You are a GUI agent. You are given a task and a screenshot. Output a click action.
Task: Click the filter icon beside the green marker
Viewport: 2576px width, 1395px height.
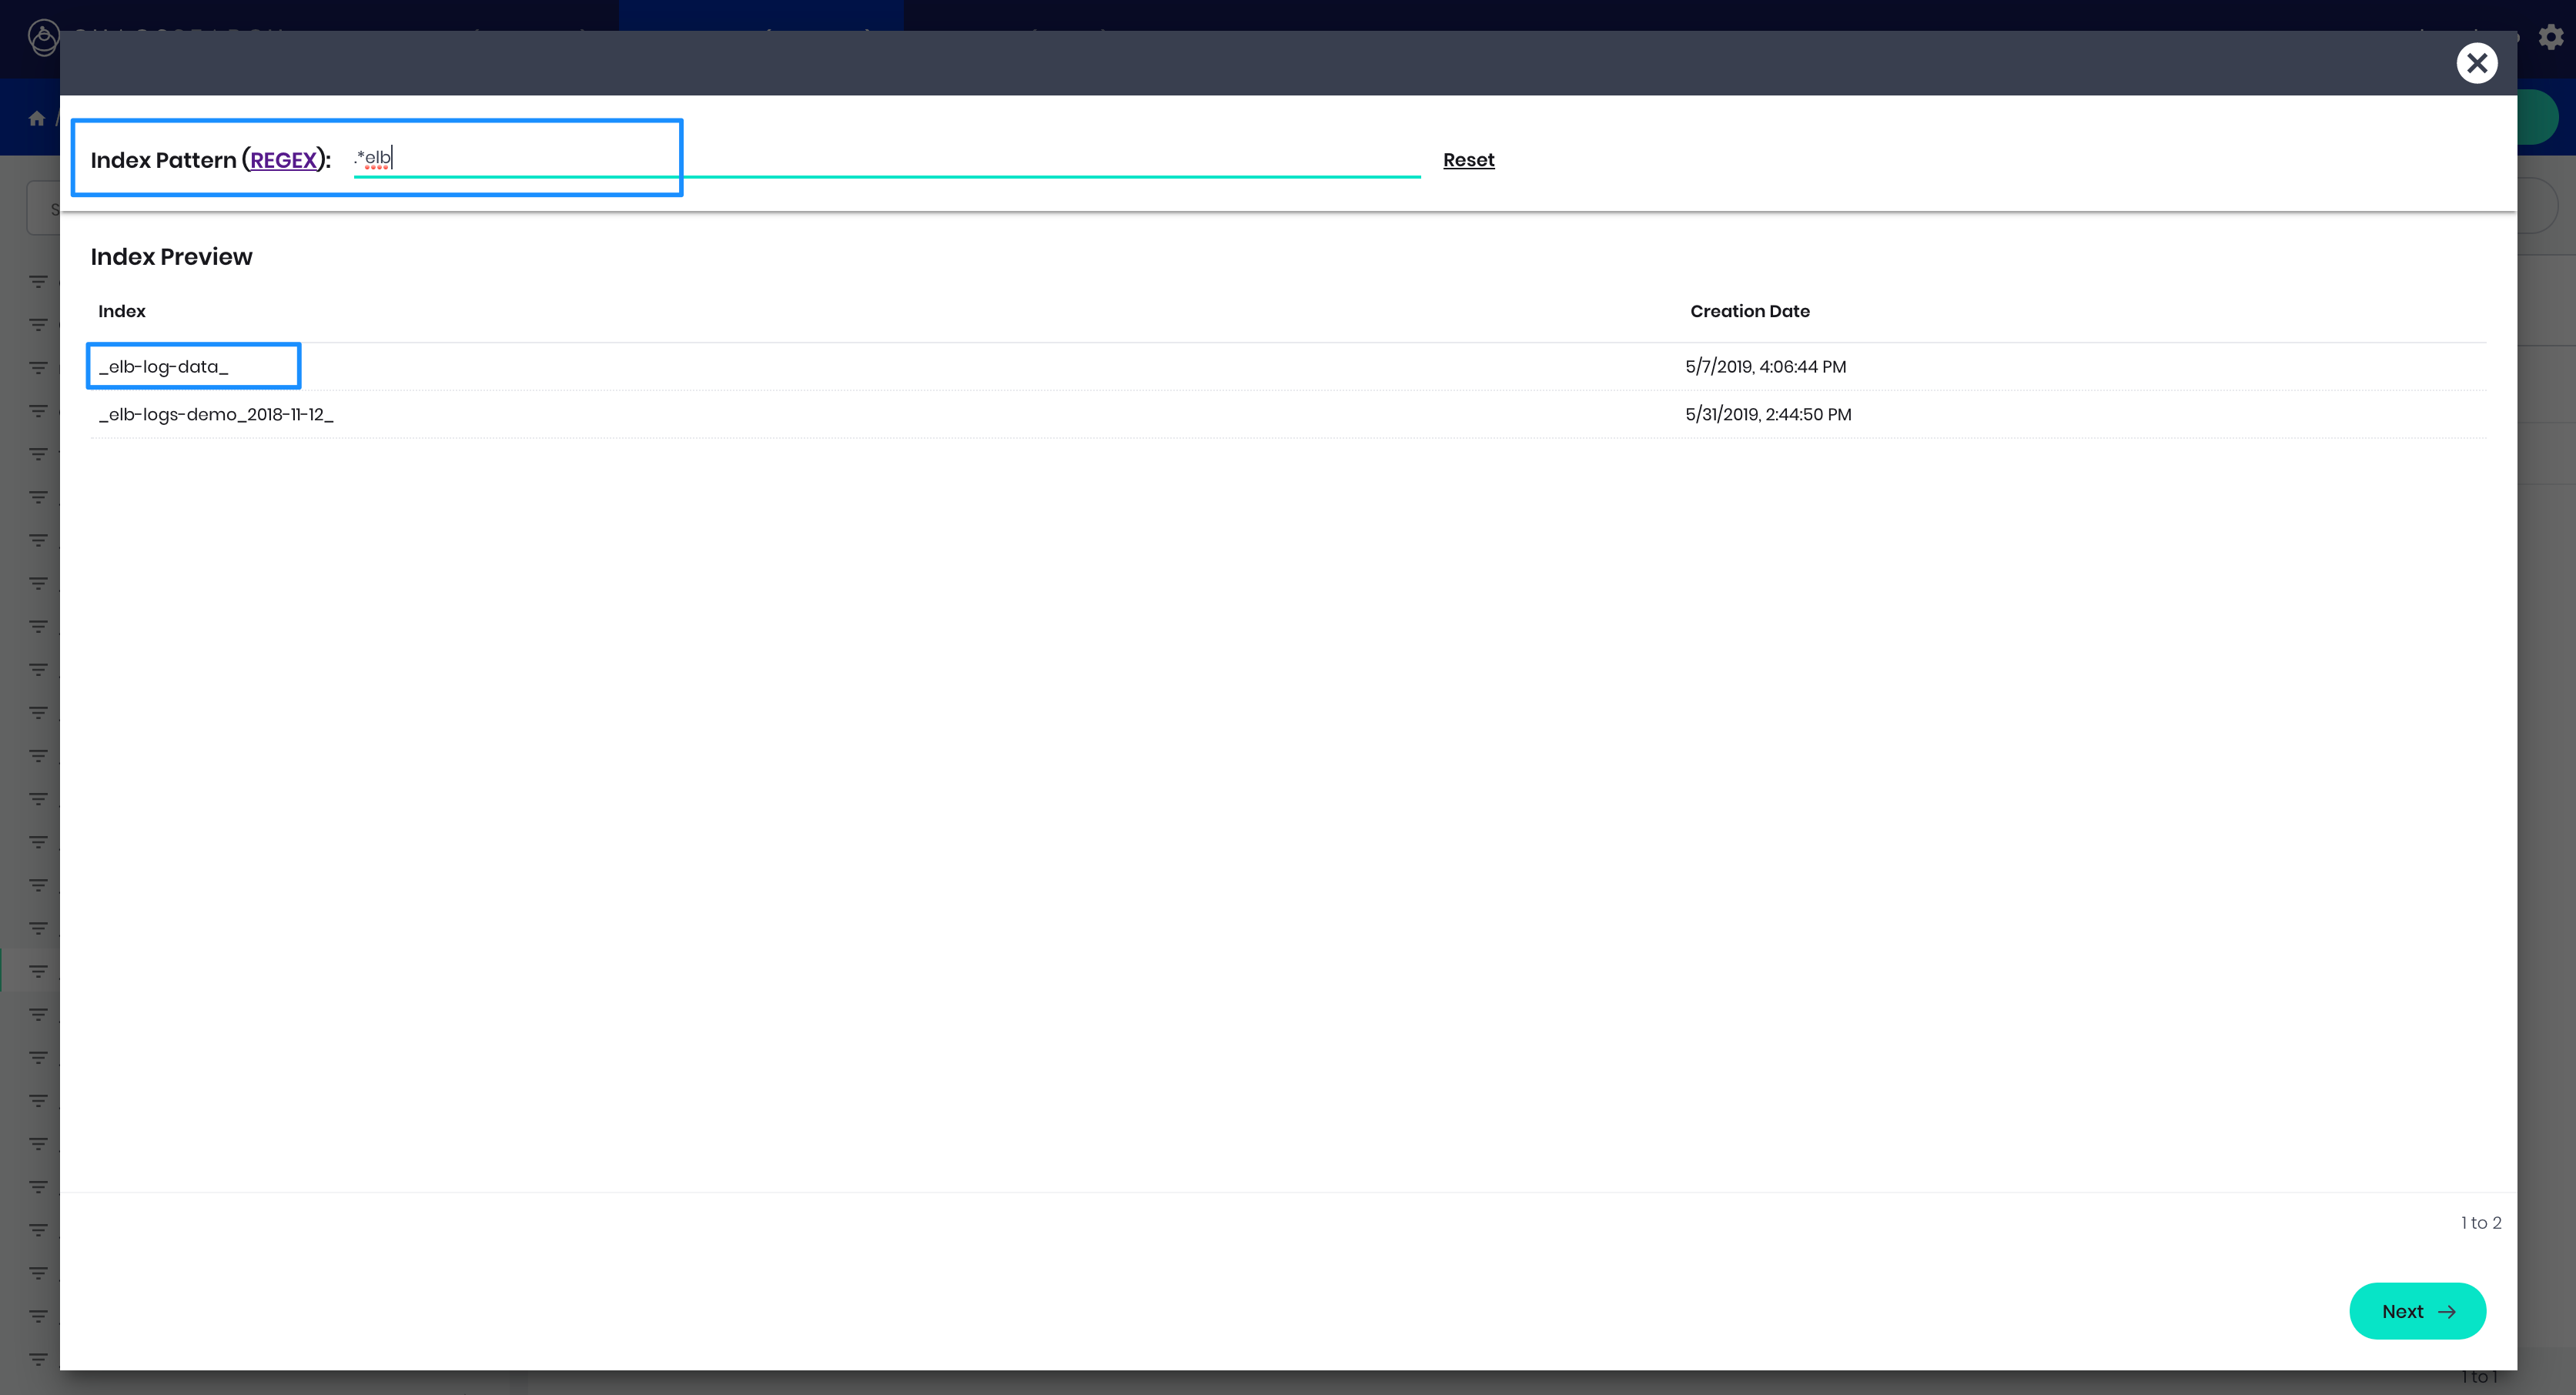38,971
